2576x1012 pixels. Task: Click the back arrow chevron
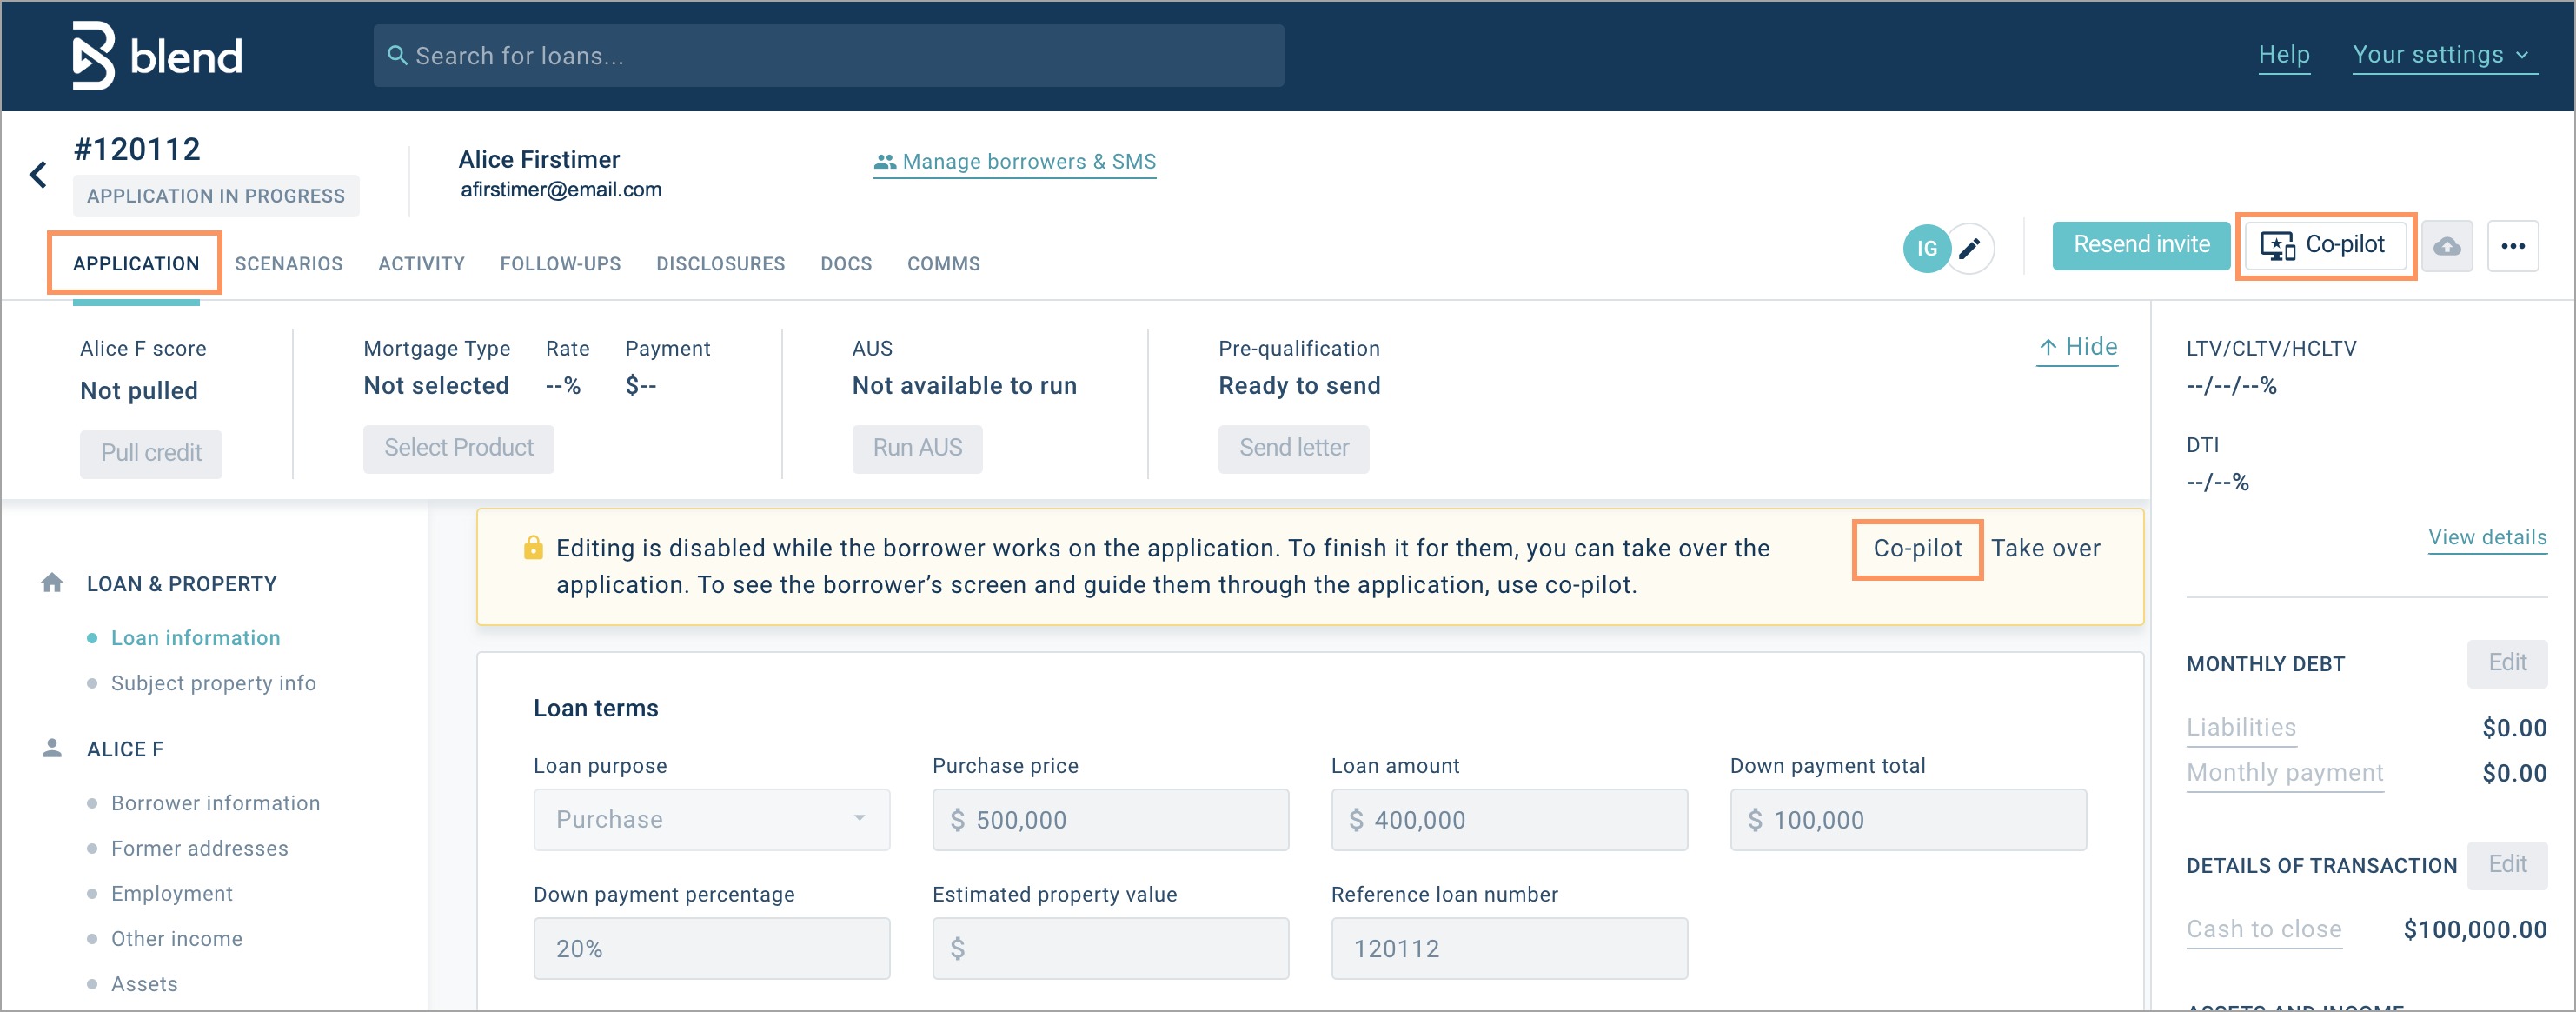pos(39,175)
